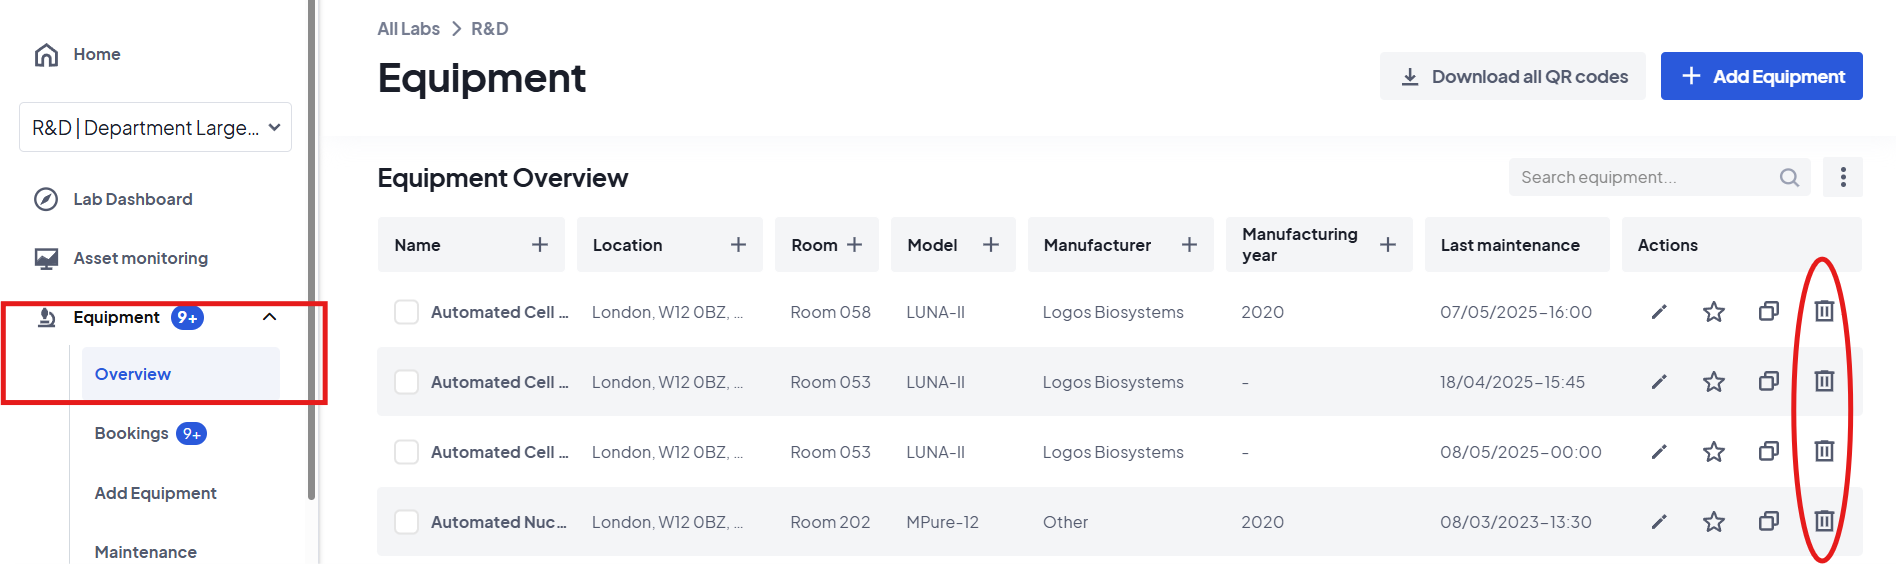Open Asset monitoring from the sidebar

coord(140,258)
